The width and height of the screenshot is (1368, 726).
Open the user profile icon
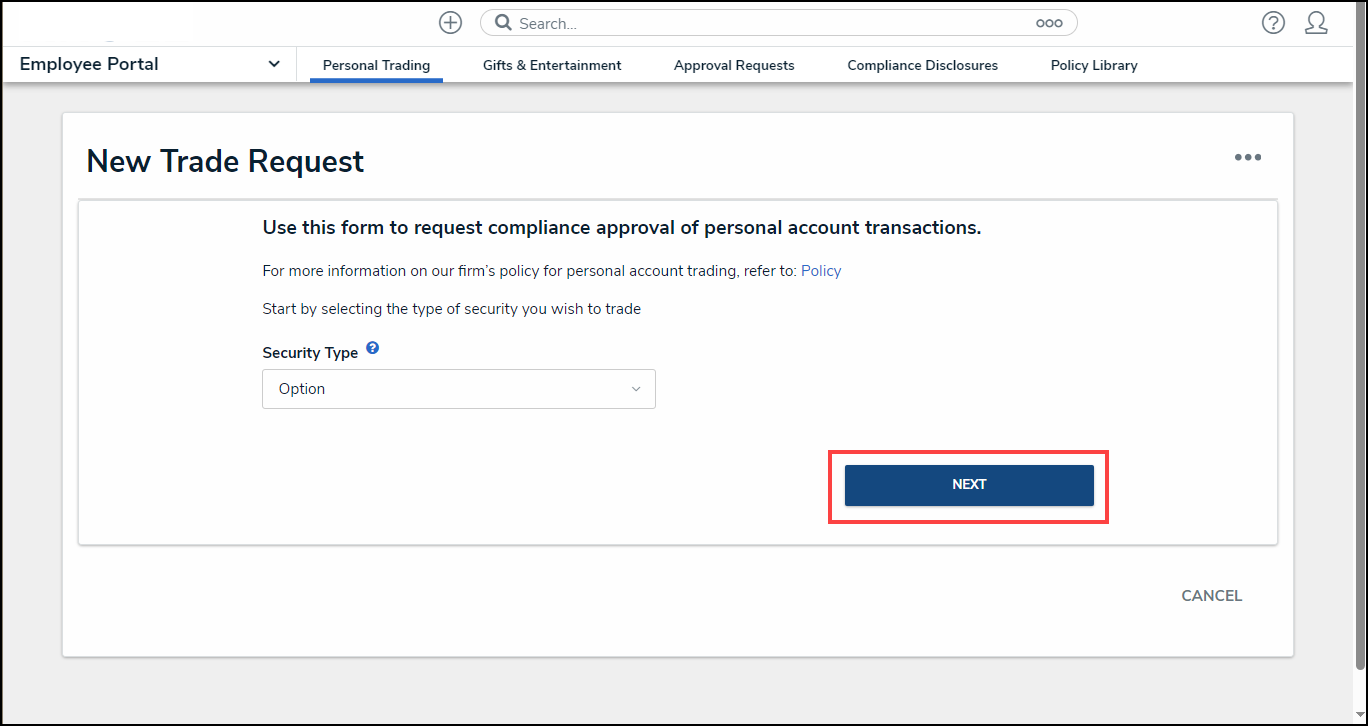pyautogui.click(x=1316, y=23)
